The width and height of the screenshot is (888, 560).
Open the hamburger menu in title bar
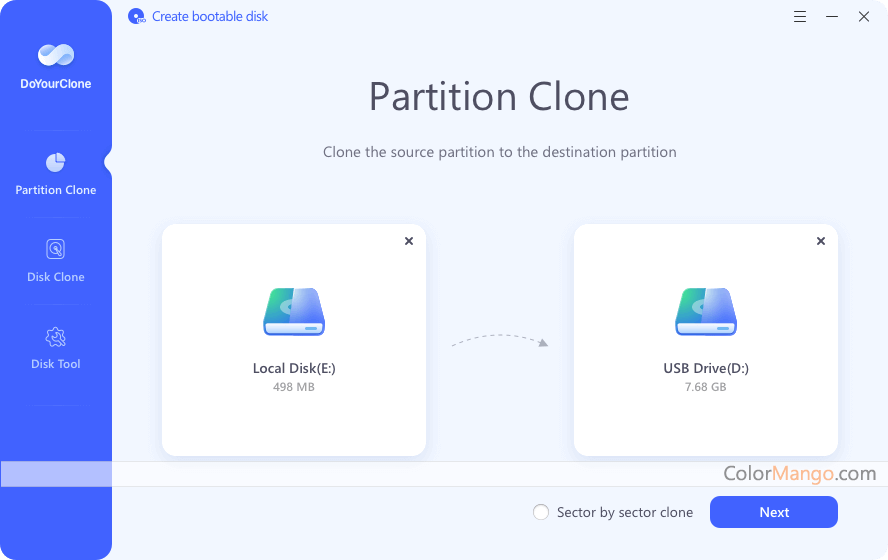click(800, 17)
